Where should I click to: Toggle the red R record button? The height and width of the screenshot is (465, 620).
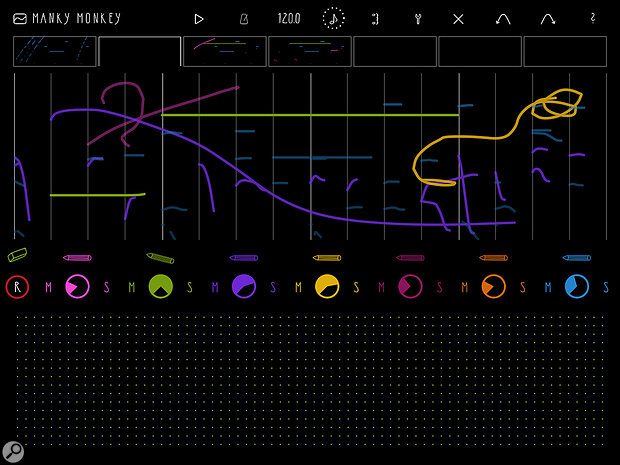17,287
